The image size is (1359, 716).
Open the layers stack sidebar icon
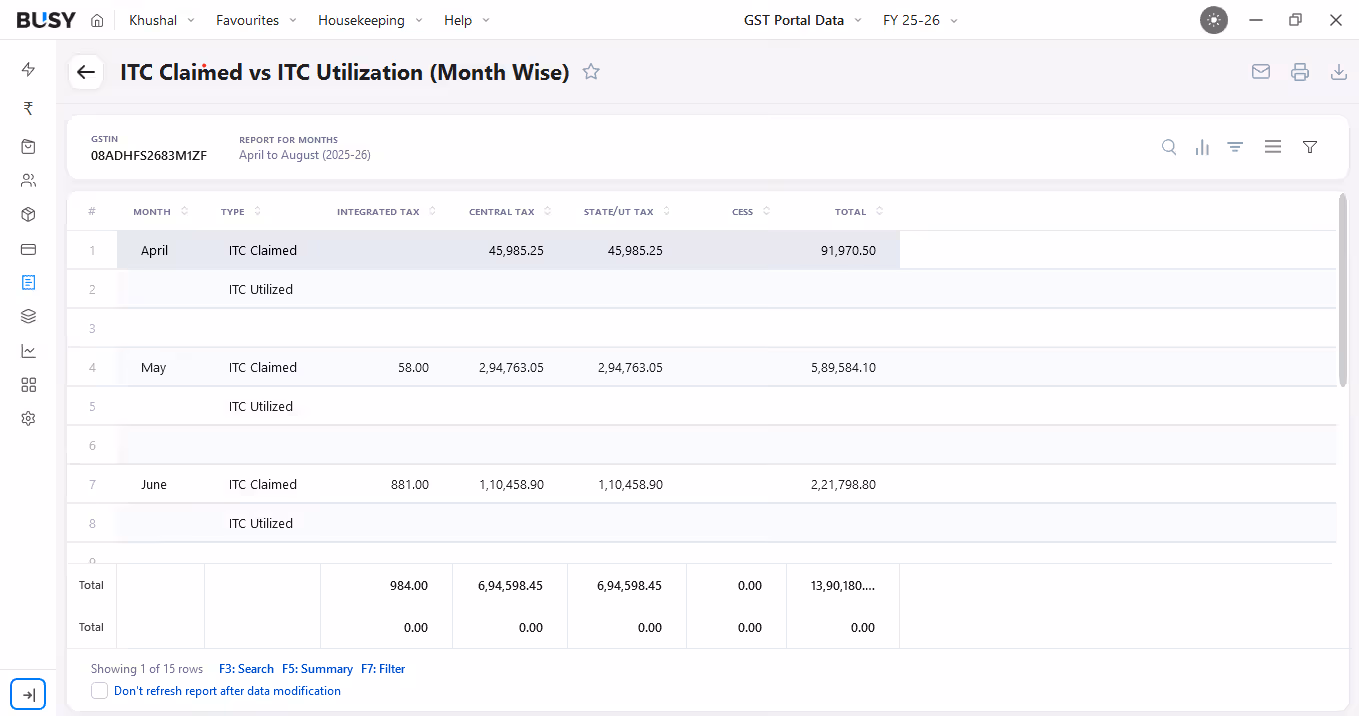[x=28, y=317]
